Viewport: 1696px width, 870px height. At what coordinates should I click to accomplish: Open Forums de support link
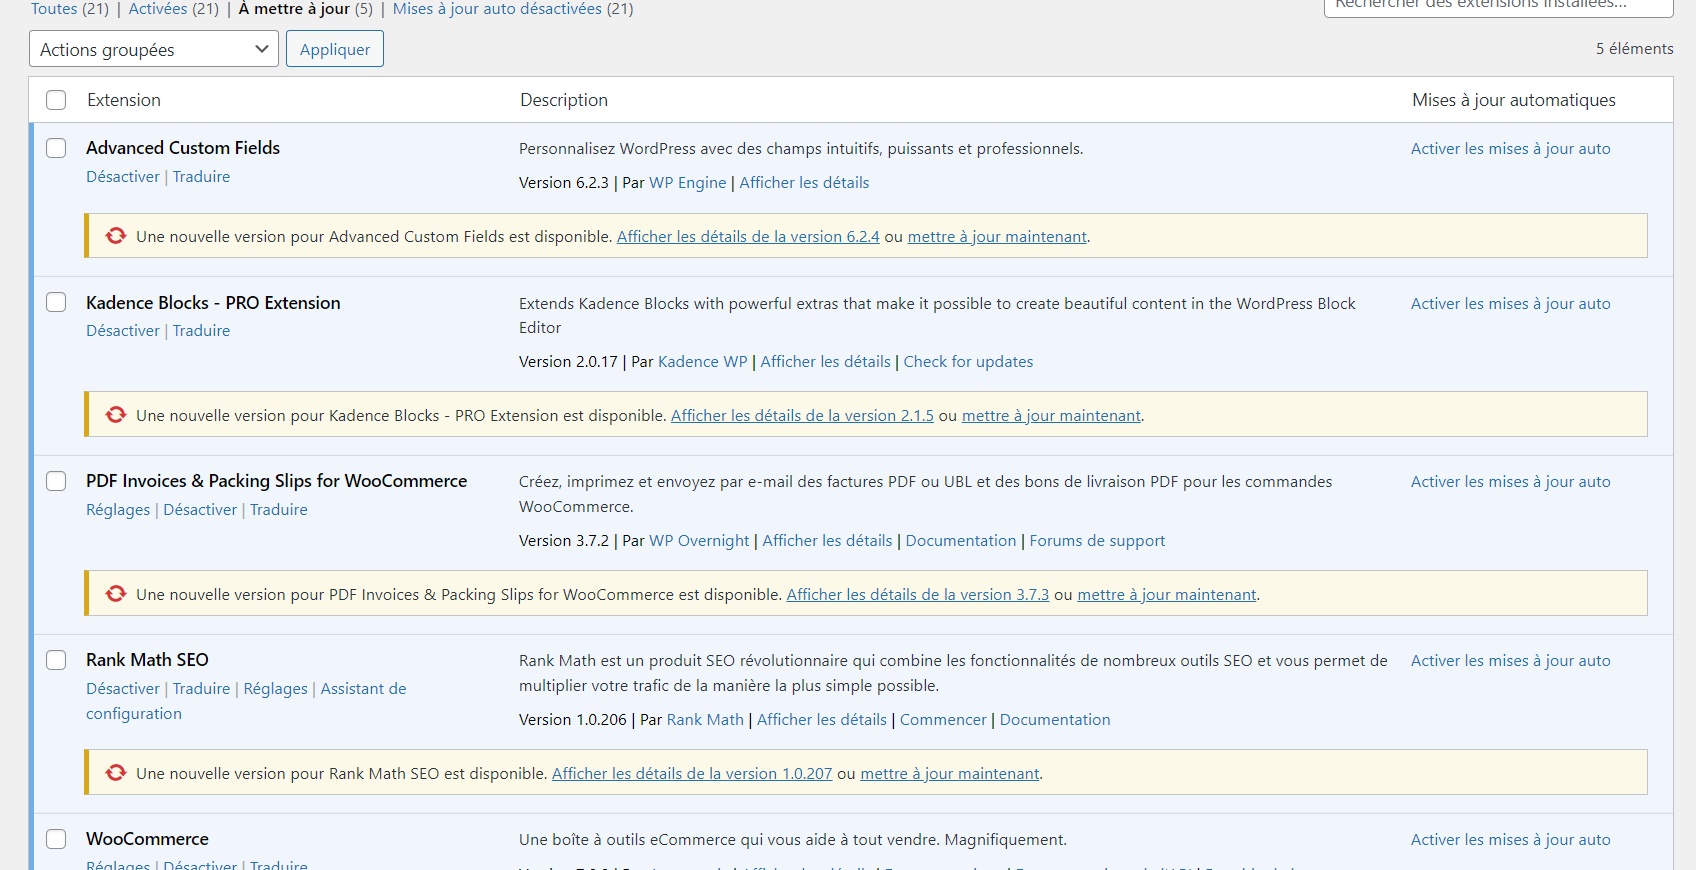(x=1097, y=540)
